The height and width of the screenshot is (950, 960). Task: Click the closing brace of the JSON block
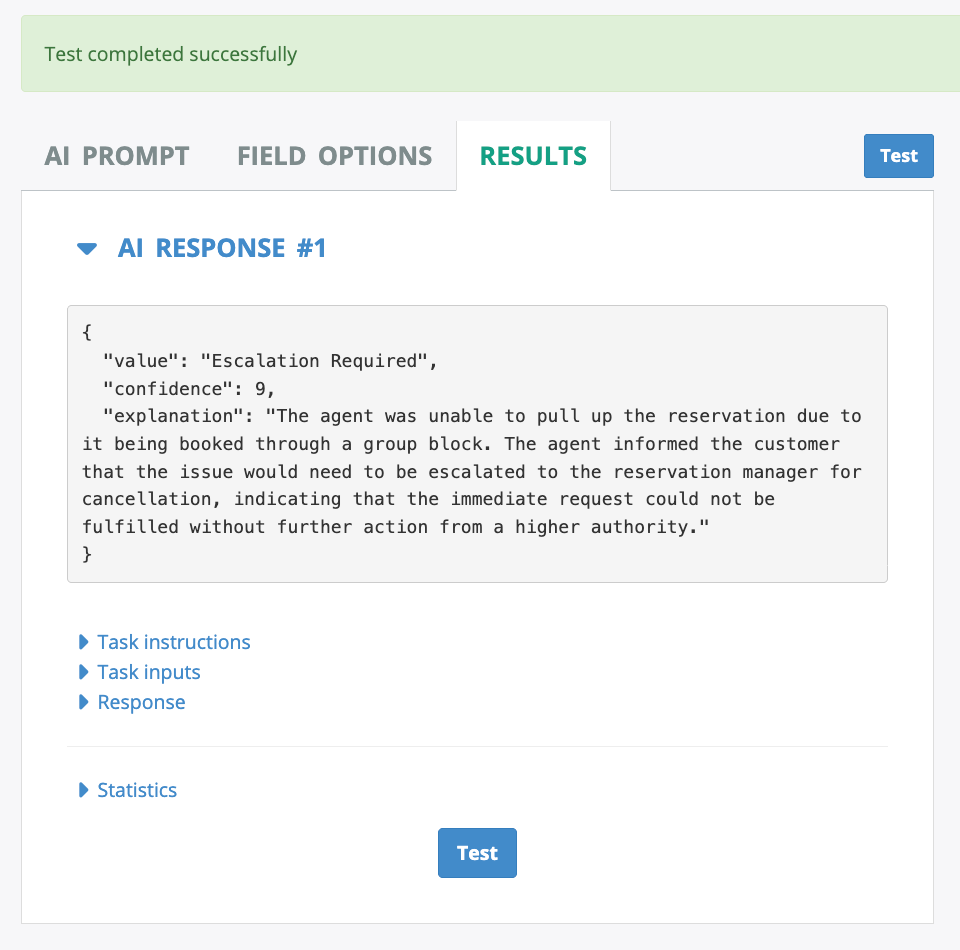[x=87, y=553]
